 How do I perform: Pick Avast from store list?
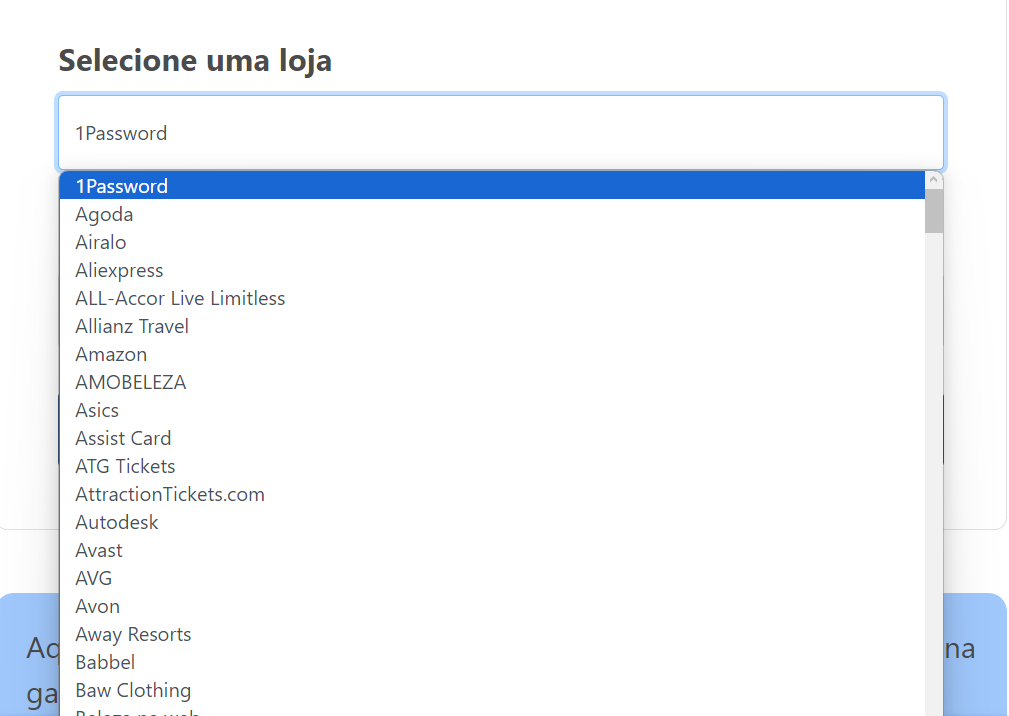tap(99, 550)
